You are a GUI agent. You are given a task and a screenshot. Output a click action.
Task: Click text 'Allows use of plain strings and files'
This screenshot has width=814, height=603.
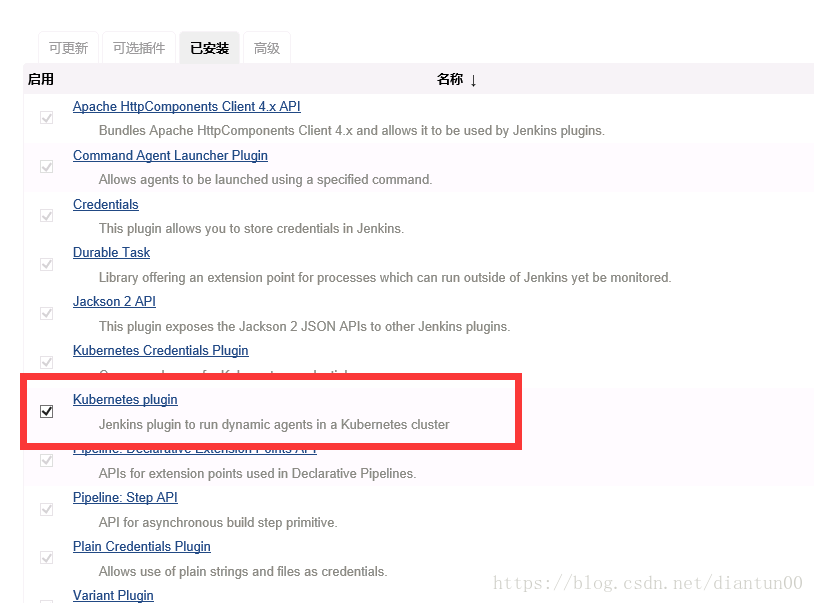point(200,571)
